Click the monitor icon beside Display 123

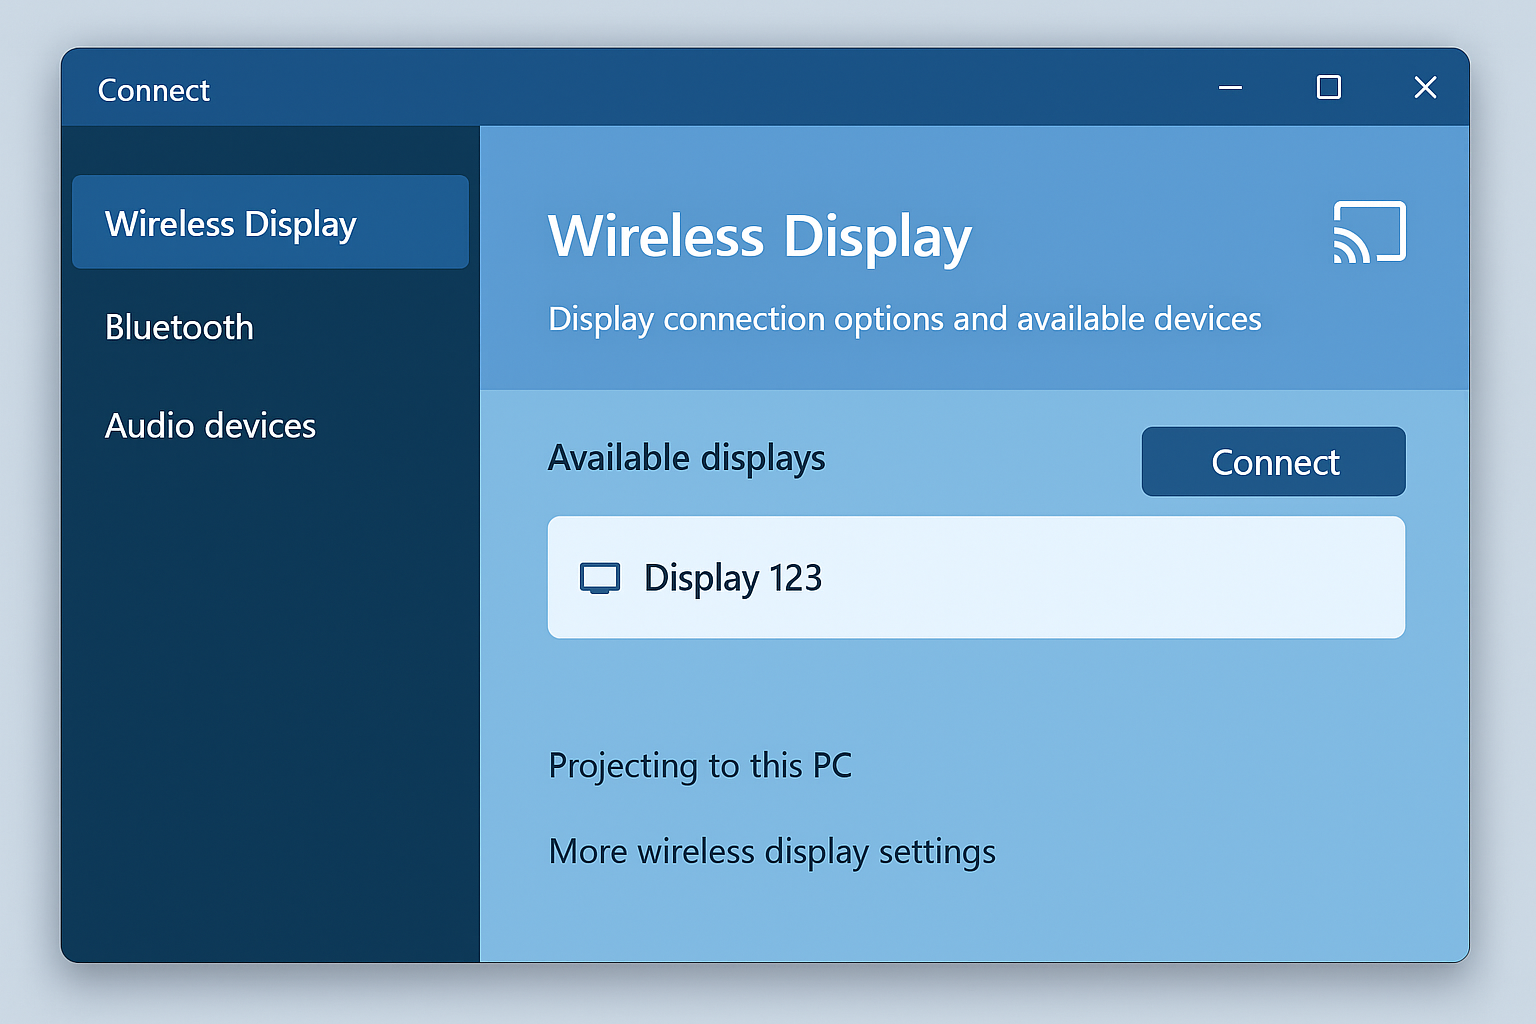(602, 577)
